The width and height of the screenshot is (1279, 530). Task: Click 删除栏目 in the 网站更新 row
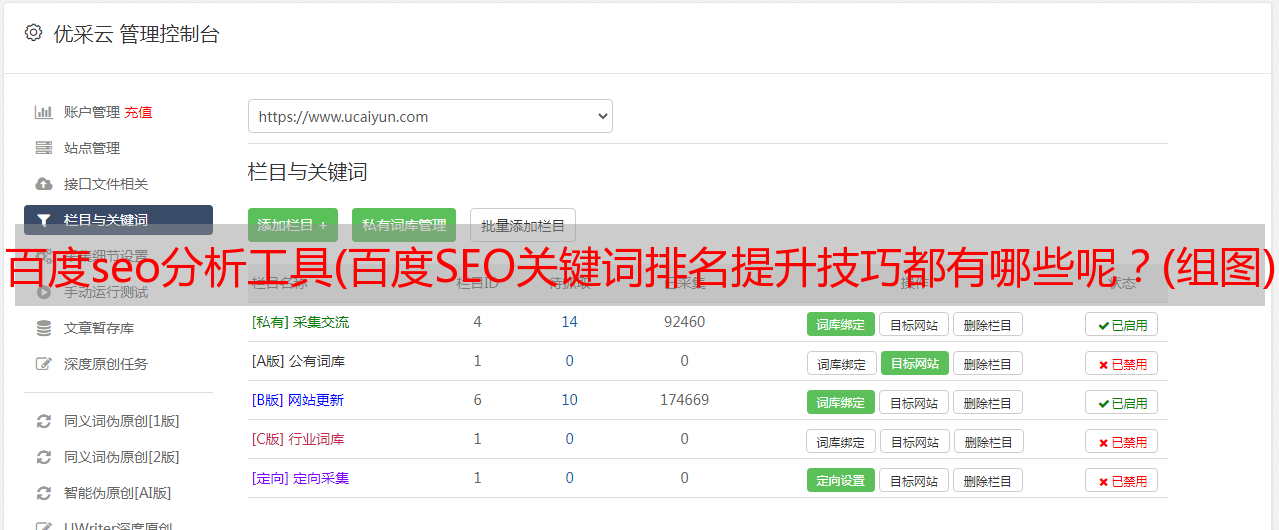tap(988, 402)
